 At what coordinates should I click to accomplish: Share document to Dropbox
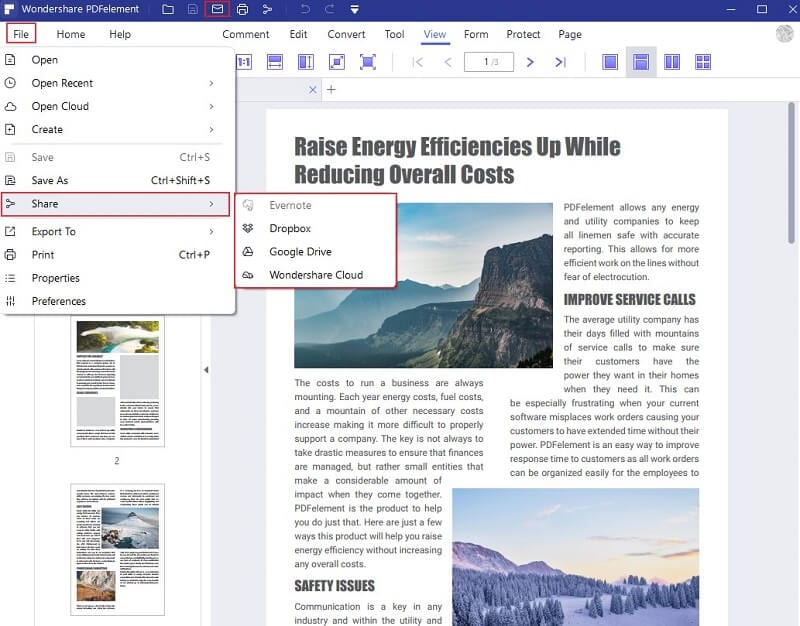point(316,229)
